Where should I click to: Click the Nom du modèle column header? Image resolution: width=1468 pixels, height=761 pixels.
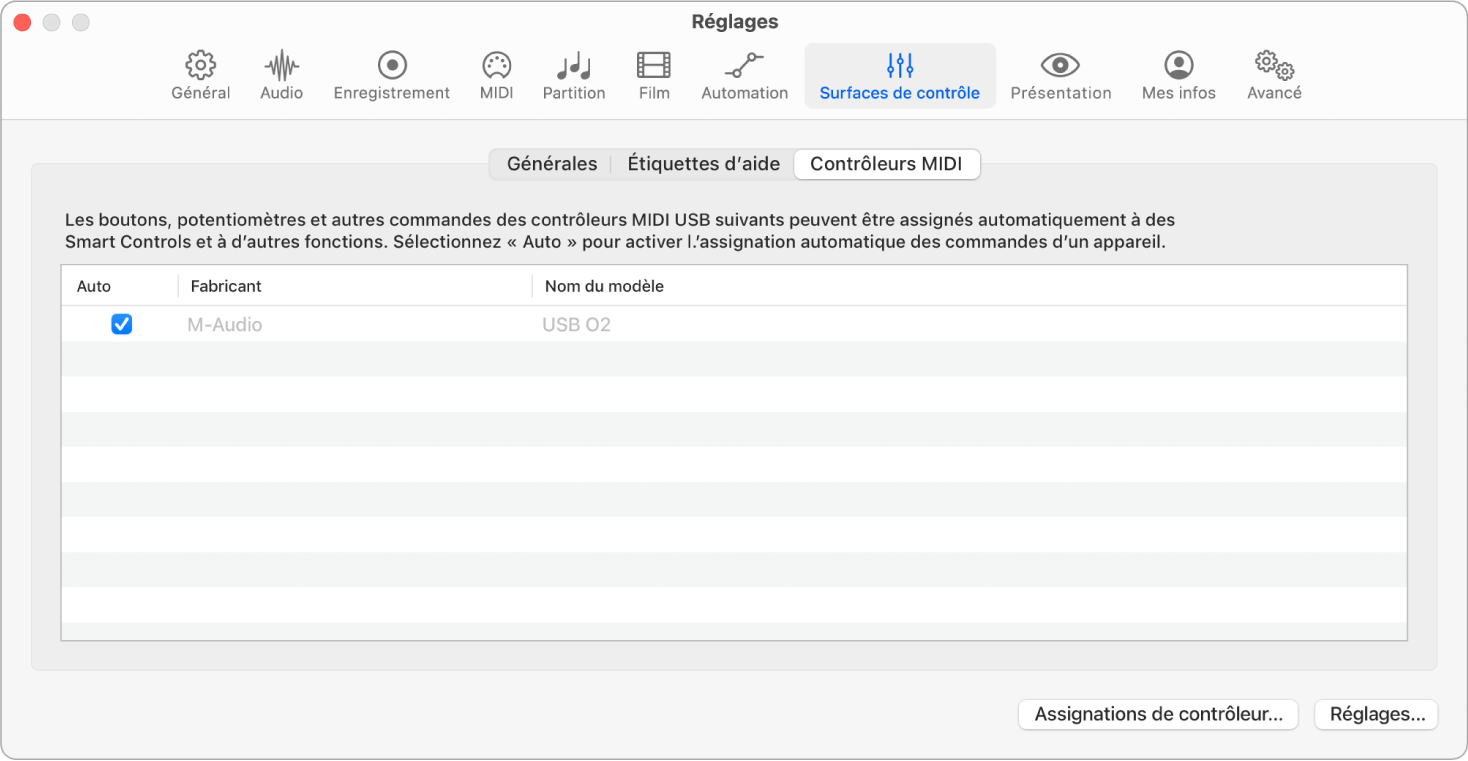(604, 286)
